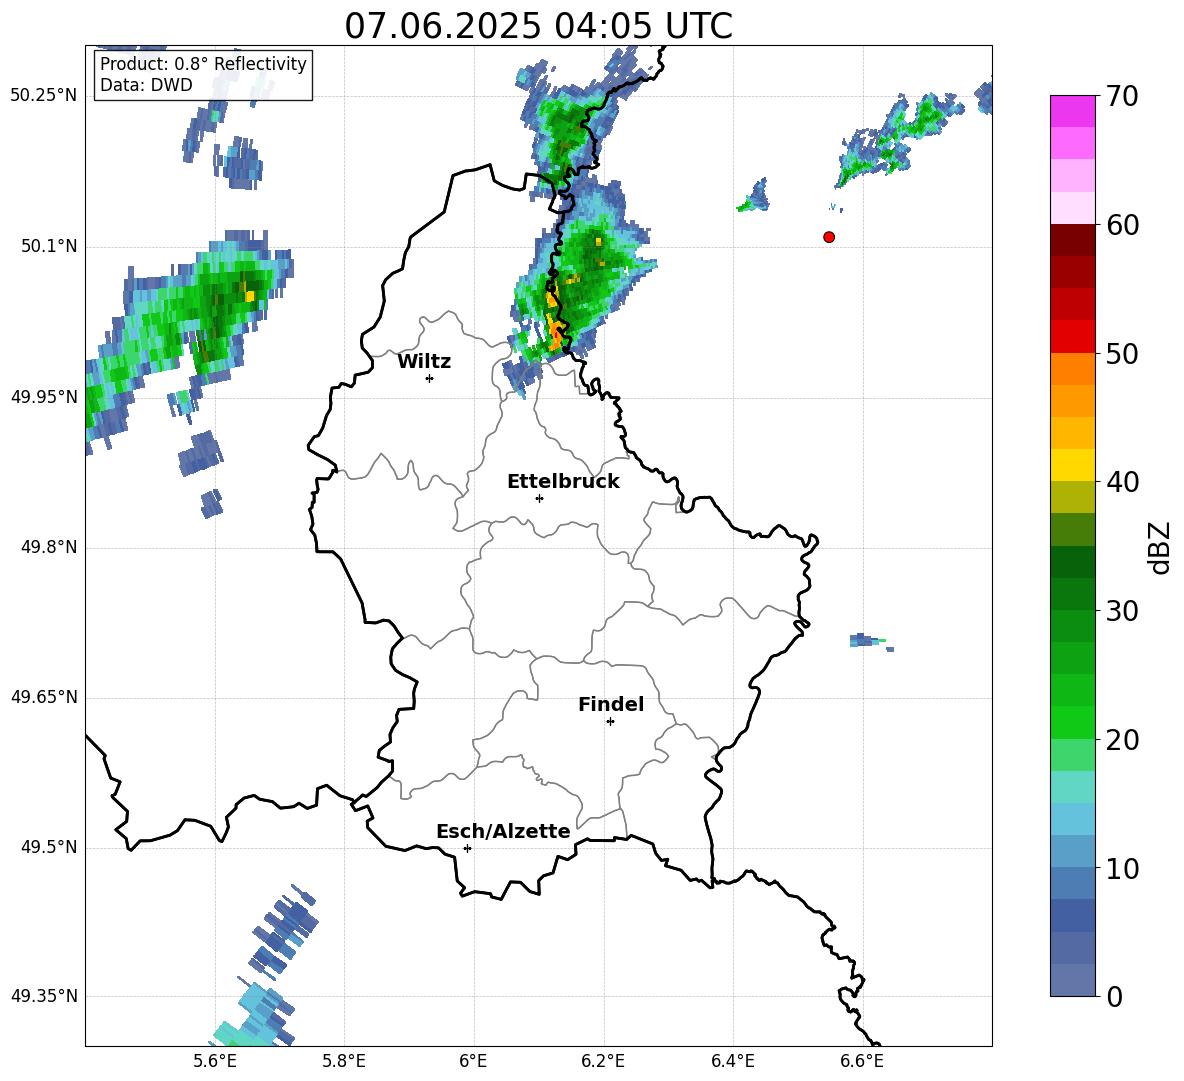Click the 70 tick label on colorbar
The height and width of the screenshot is (1081, 1184).
[x=1122, y=97]
